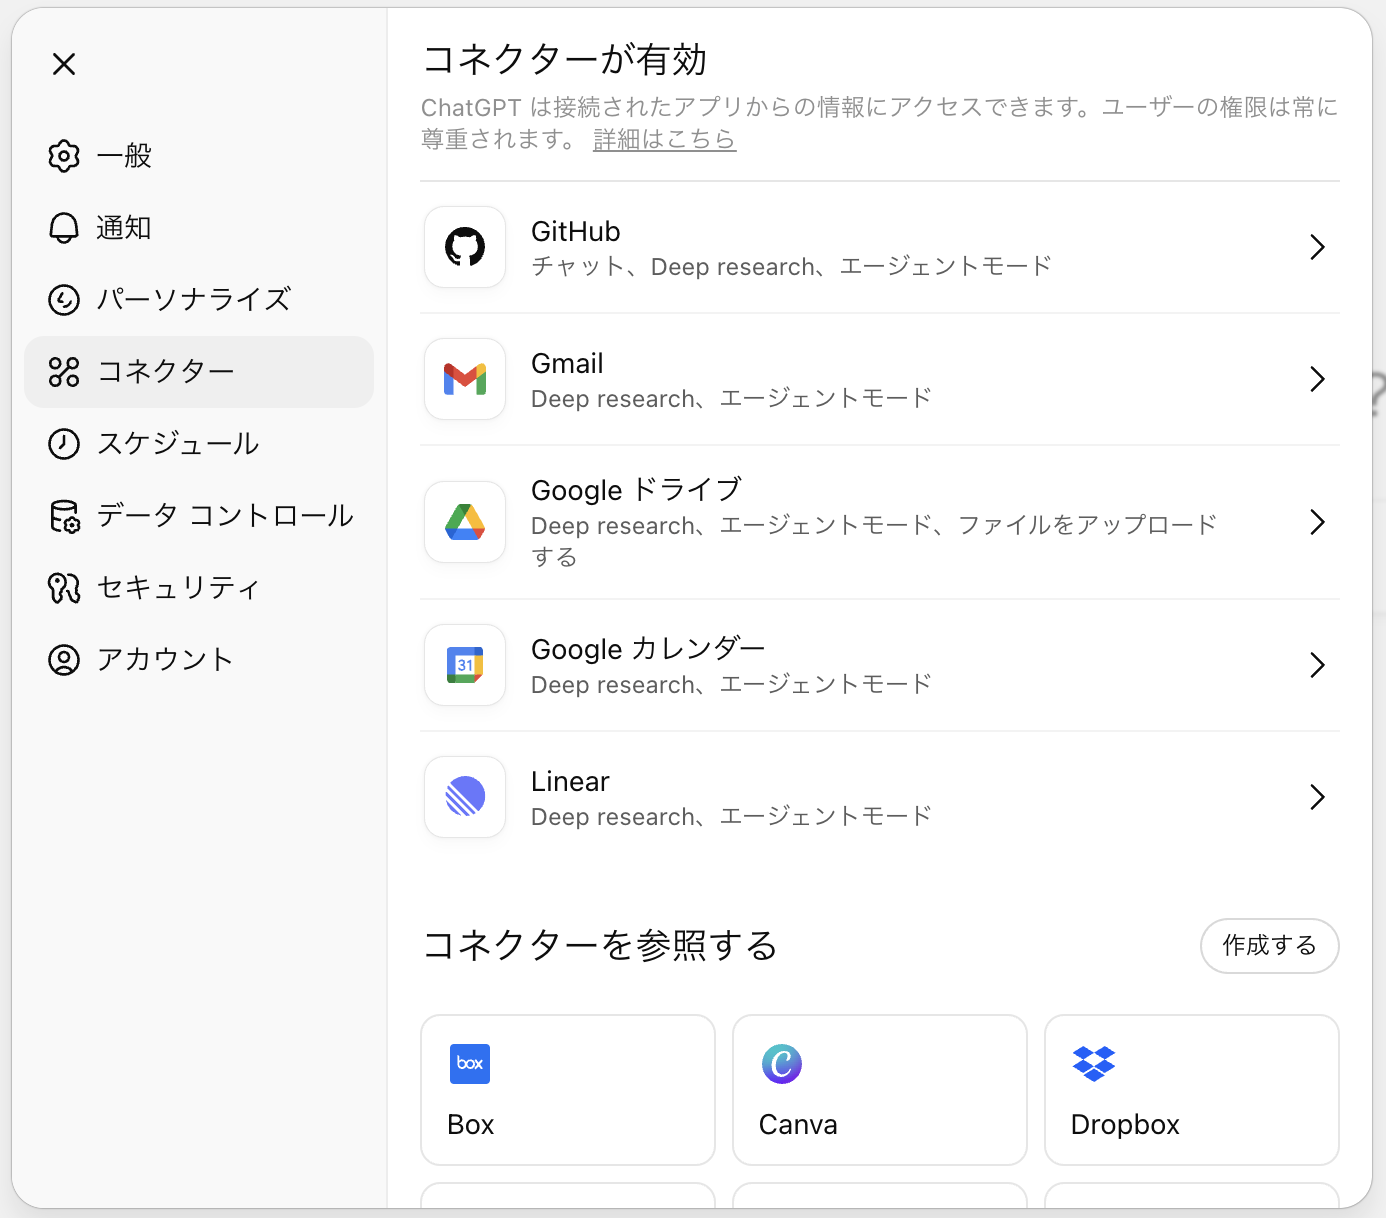Click the key icon beside セキュリティ
Image resolution: width=1386 pixels, height=1218 pixels.
(64, 588)
